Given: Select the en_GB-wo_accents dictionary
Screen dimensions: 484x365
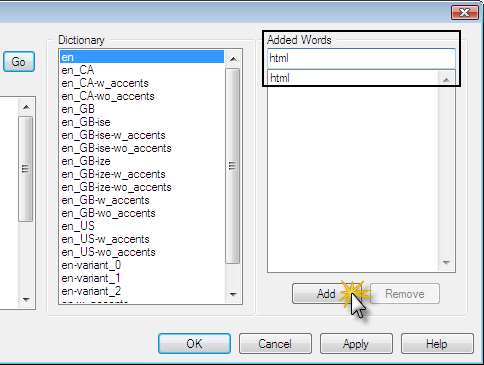Looking at the screenshot, I should (x=142, y=213).
